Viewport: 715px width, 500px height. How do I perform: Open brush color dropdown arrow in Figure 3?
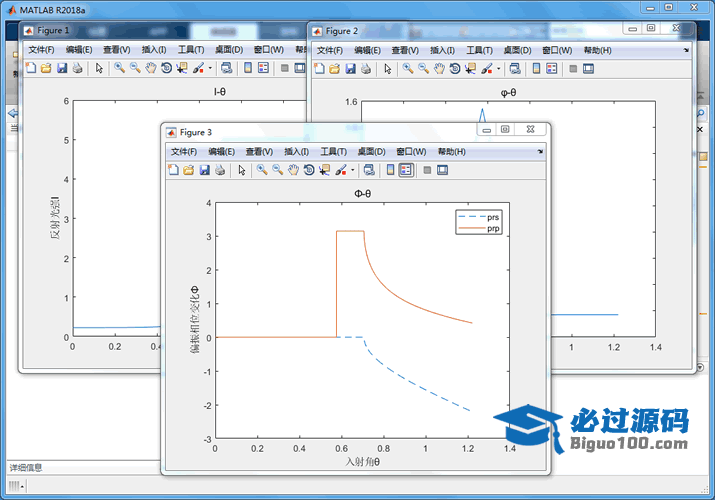pyautogui.click(x=352, y=170)
